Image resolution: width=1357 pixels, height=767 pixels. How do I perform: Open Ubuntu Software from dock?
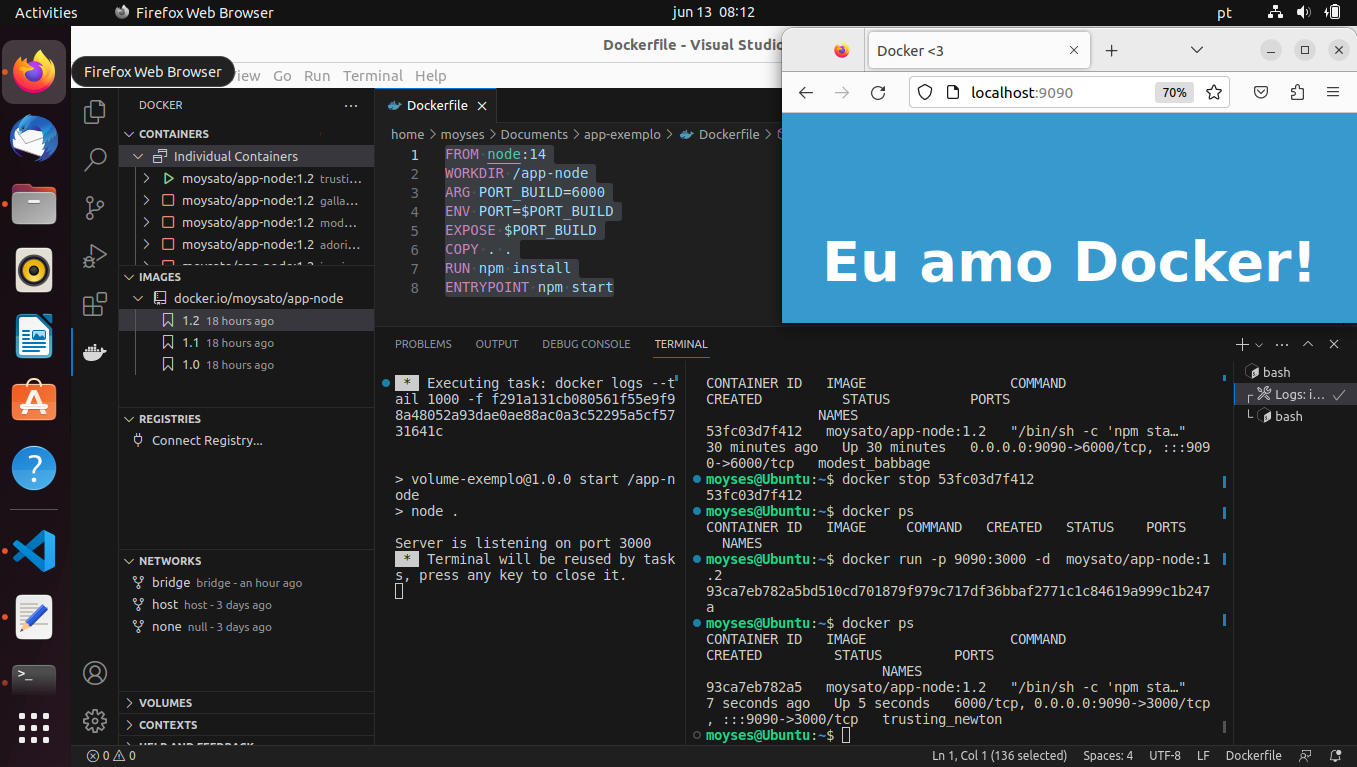34,402
